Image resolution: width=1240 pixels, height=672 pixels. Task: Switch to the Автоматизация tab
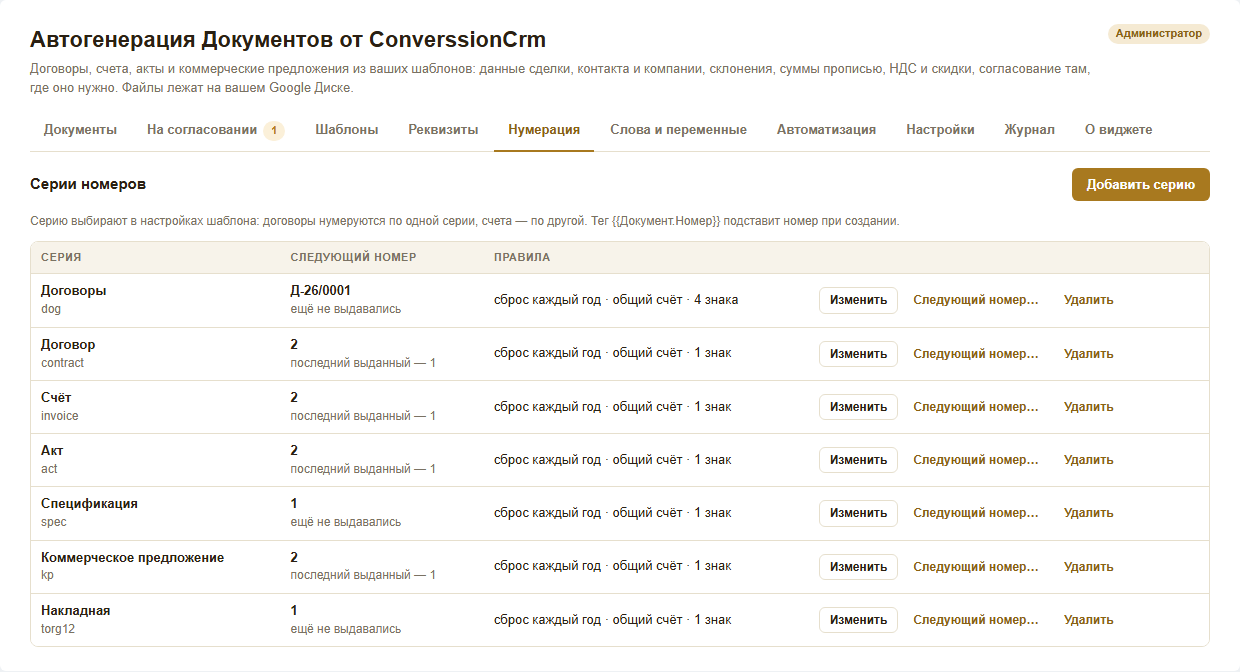click(x=826, y=130)
